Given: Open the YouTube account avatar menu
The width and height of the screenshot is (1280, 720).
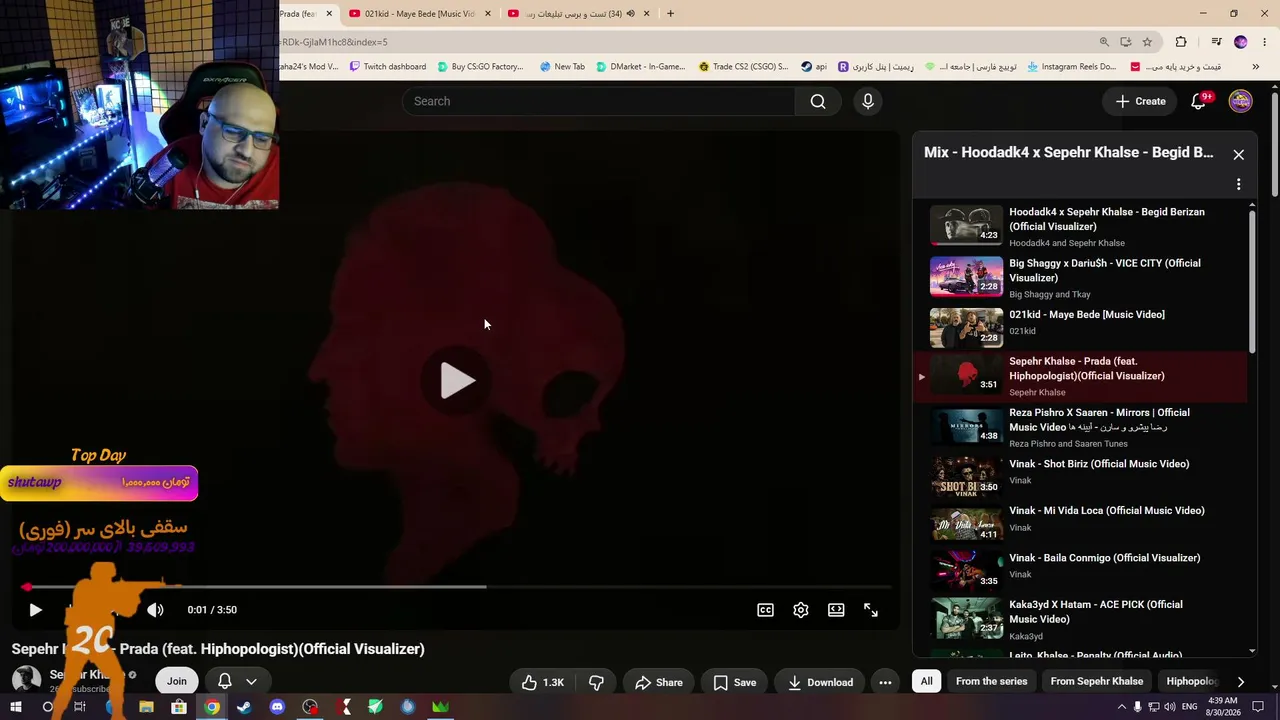Looking at the screenshot, I should coord(1240,101).
